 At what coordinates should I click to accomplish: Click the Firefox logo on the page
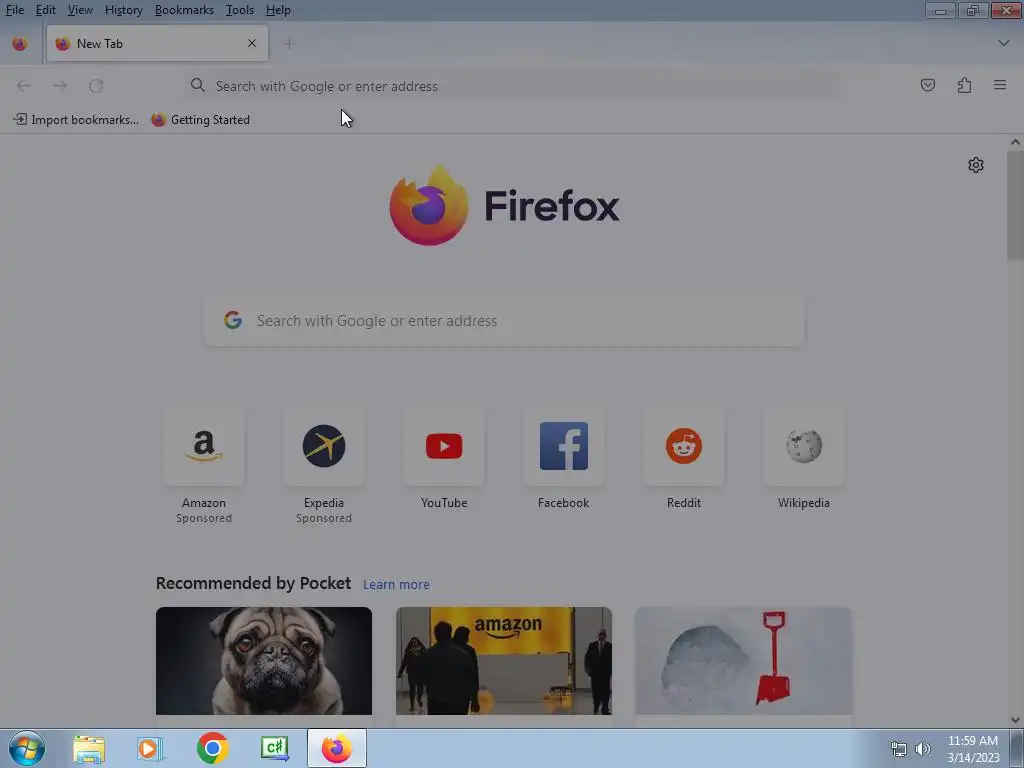point(504,206)
